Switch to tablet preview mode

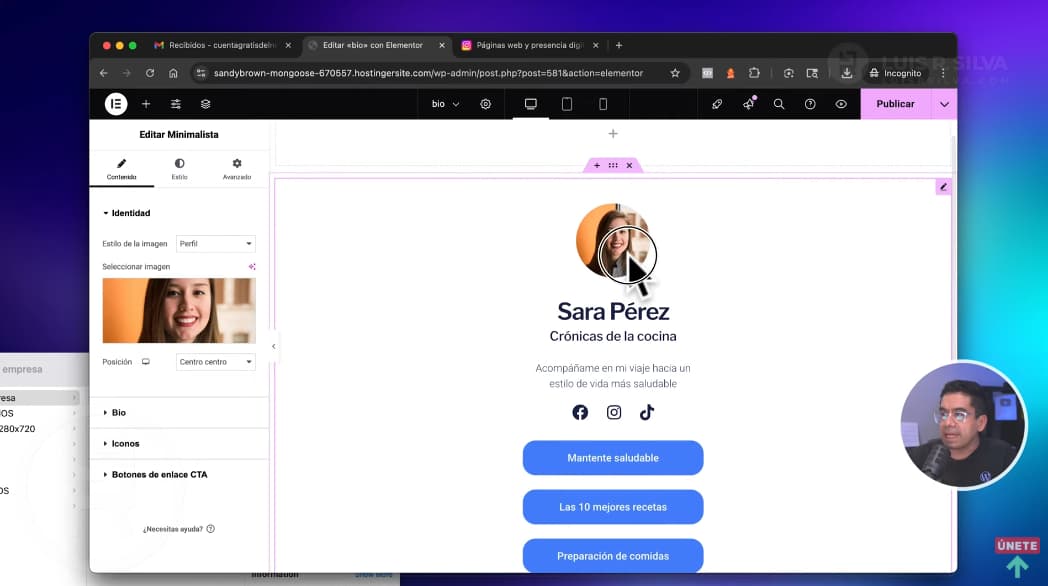[x=567, y=104]
